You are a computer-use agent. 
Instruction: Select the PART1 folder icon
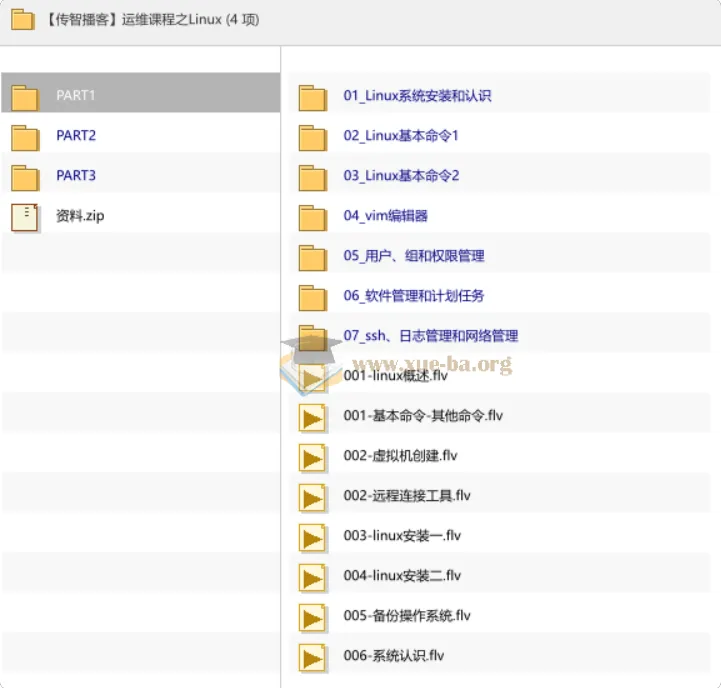25,98
